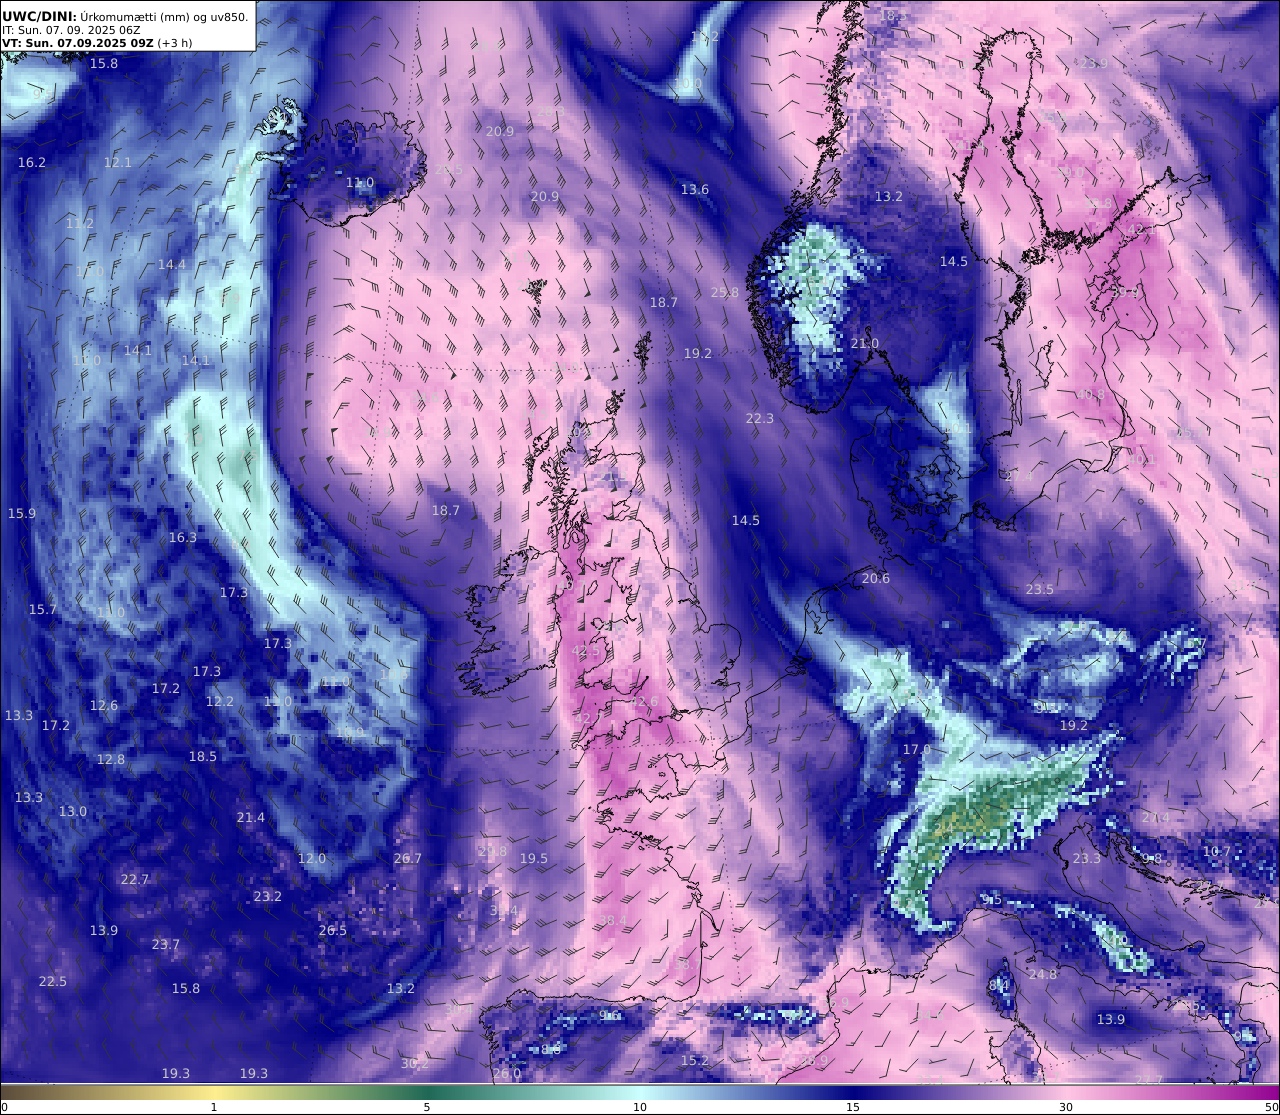
Task: Click the map value '23.2'
Action: 268,896
